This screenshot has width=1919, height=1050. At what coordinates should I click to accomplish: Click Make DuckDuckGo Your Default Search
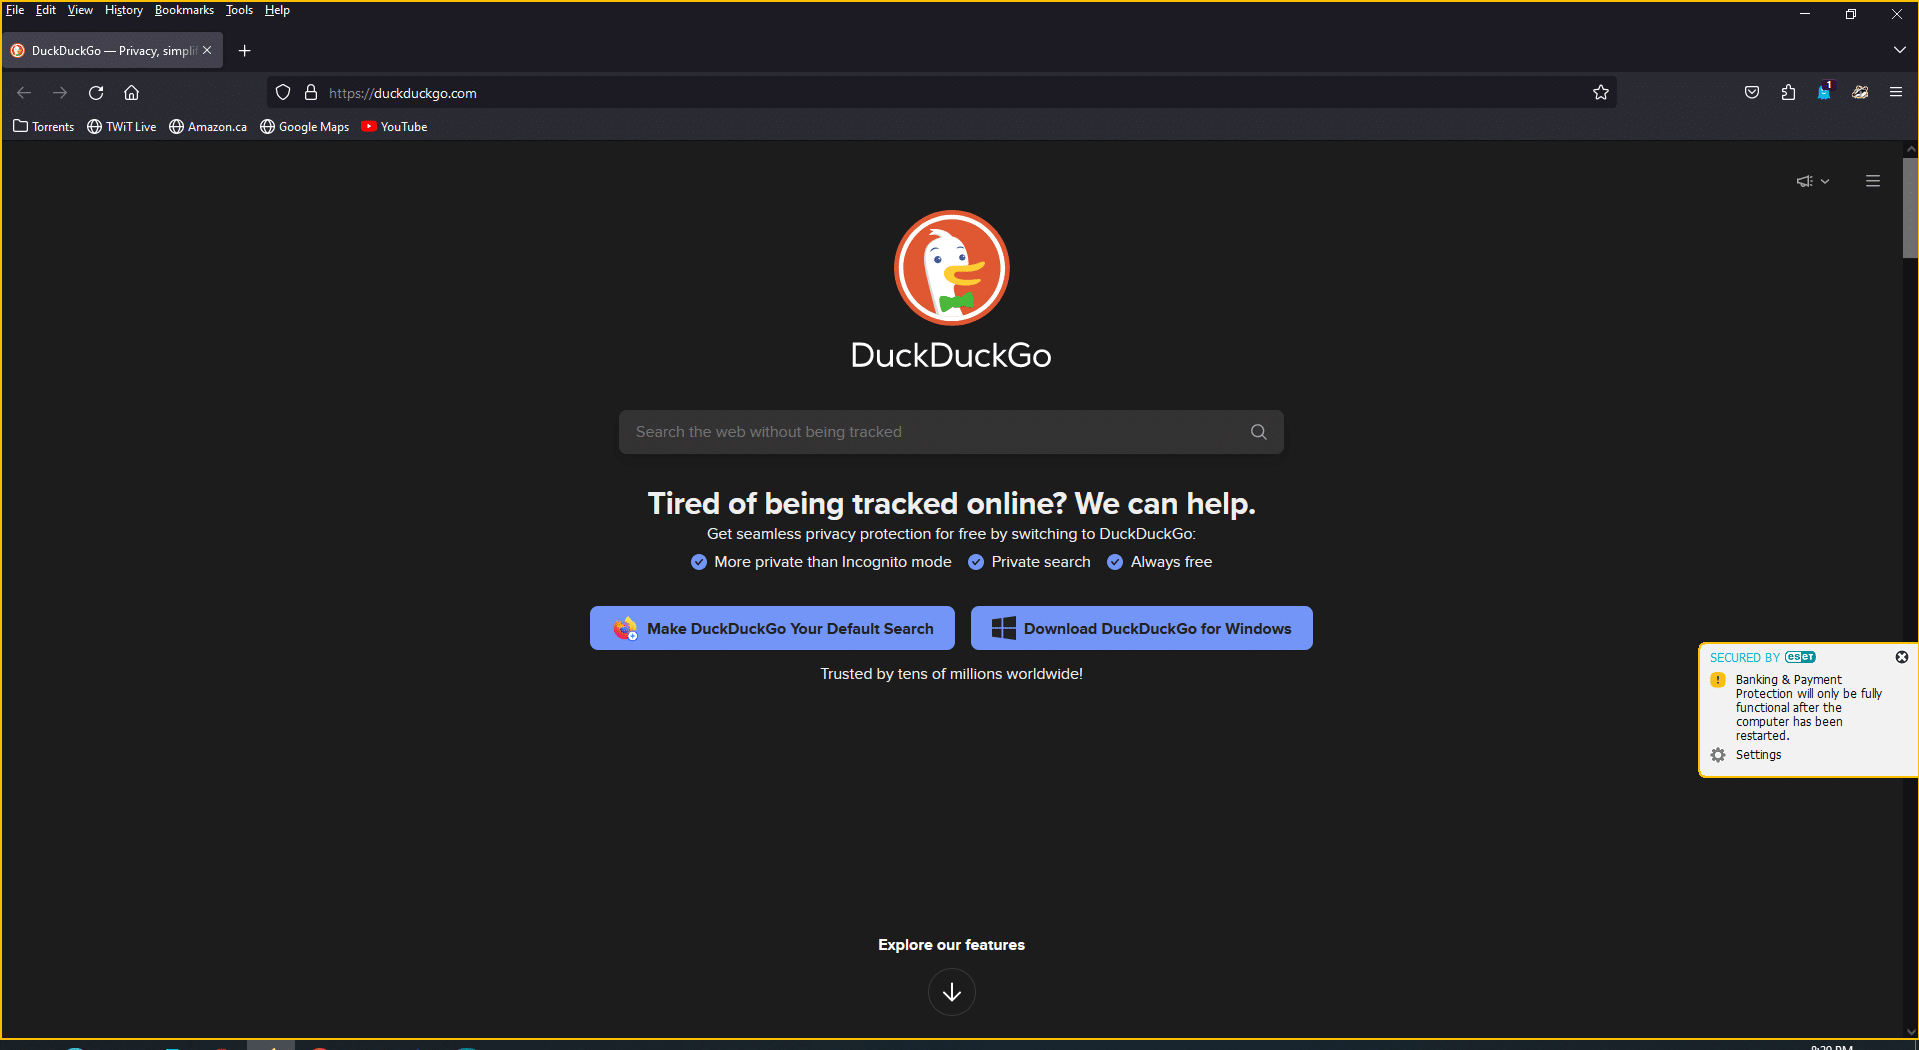click(x=772, y=628)
